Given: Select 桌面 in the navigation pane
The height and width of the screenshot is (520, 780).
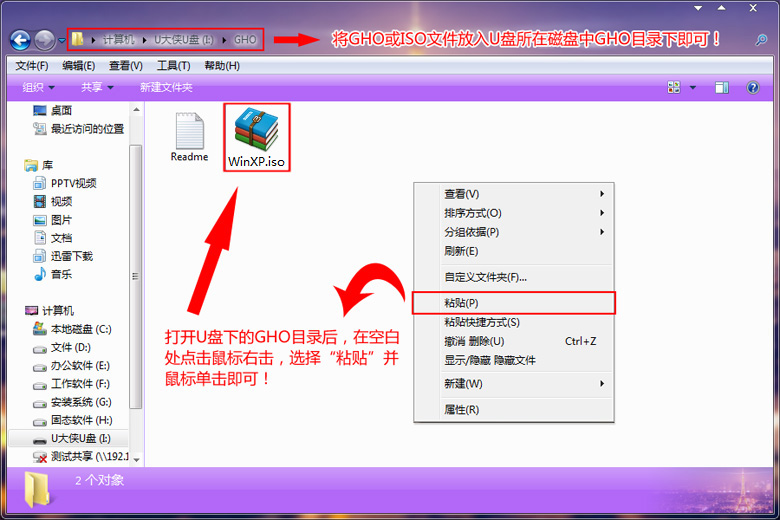Looking at the screenshot, I should point(52,110).
